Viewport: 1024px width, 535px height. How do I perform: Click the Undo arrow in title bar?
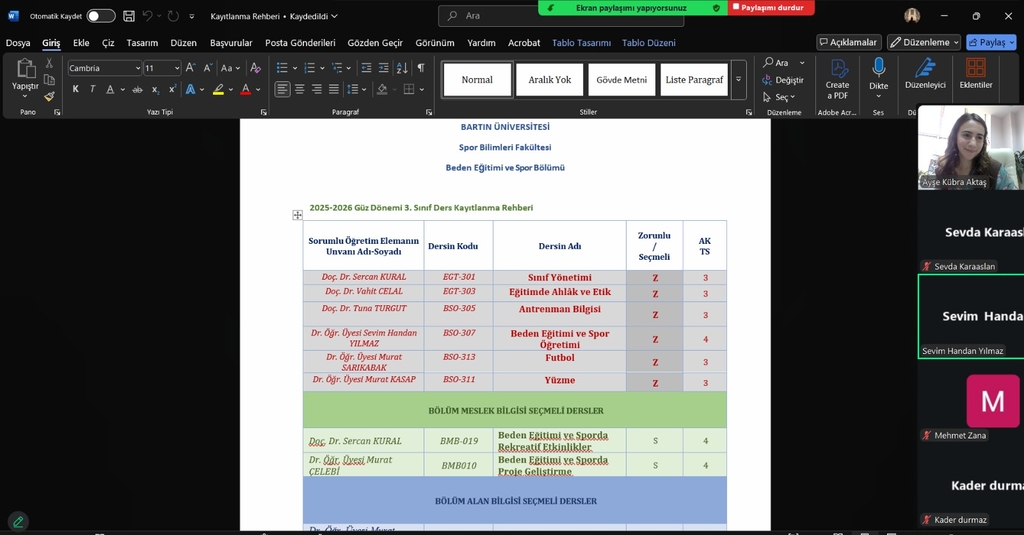point(148,16)
